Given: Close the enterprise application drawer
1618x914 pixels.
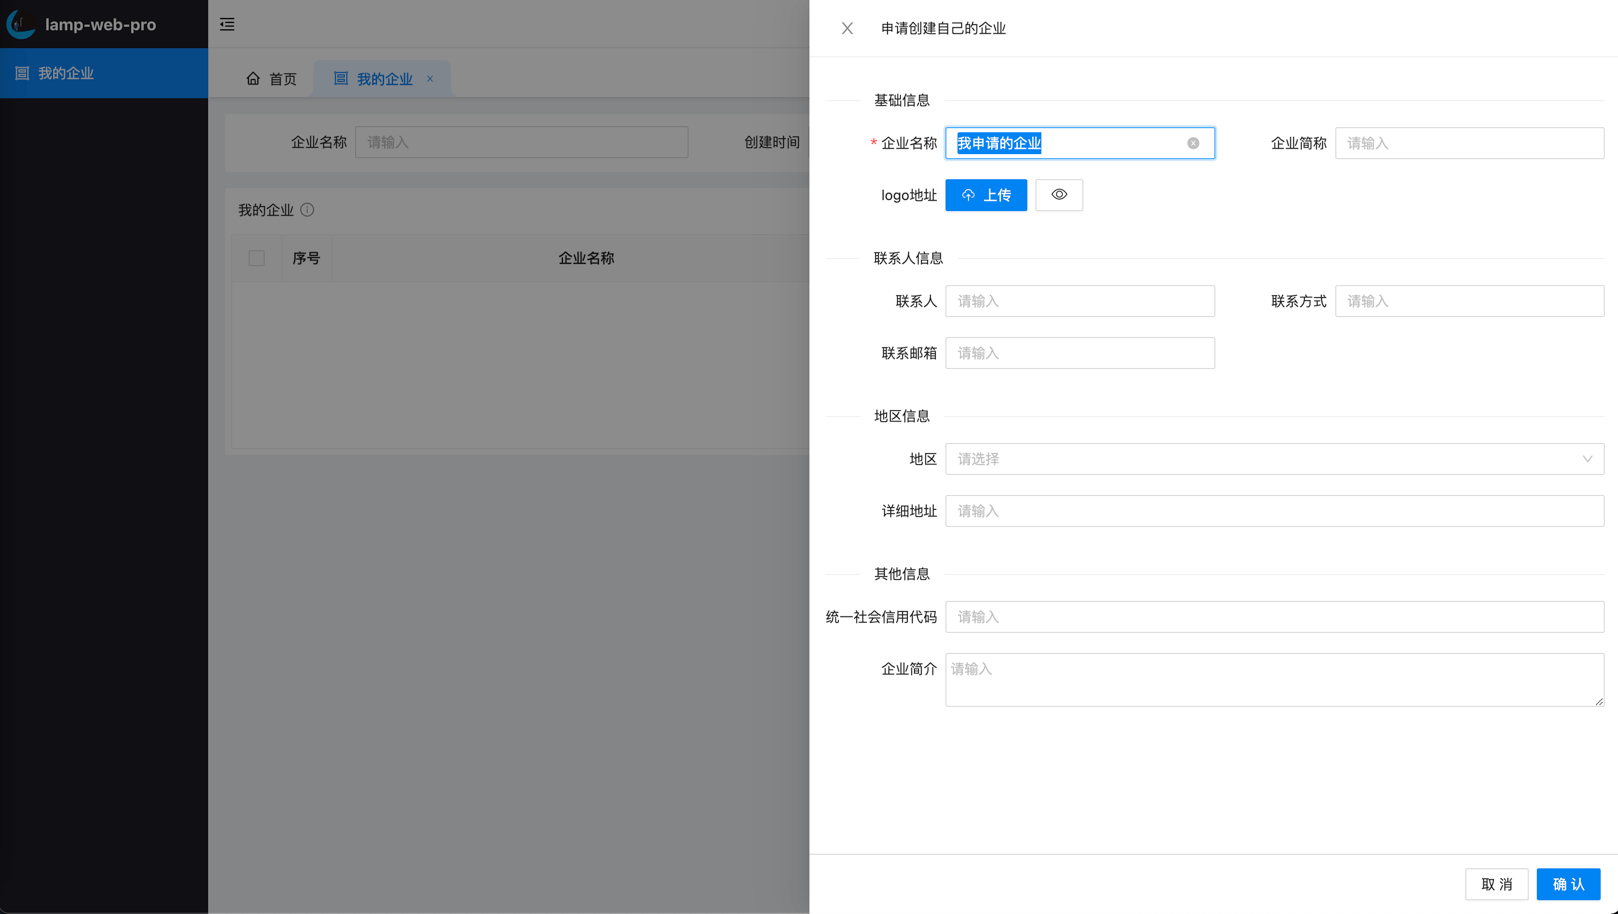Looking at the screenshot, I should pyautogui.click(x=847, y=28).
